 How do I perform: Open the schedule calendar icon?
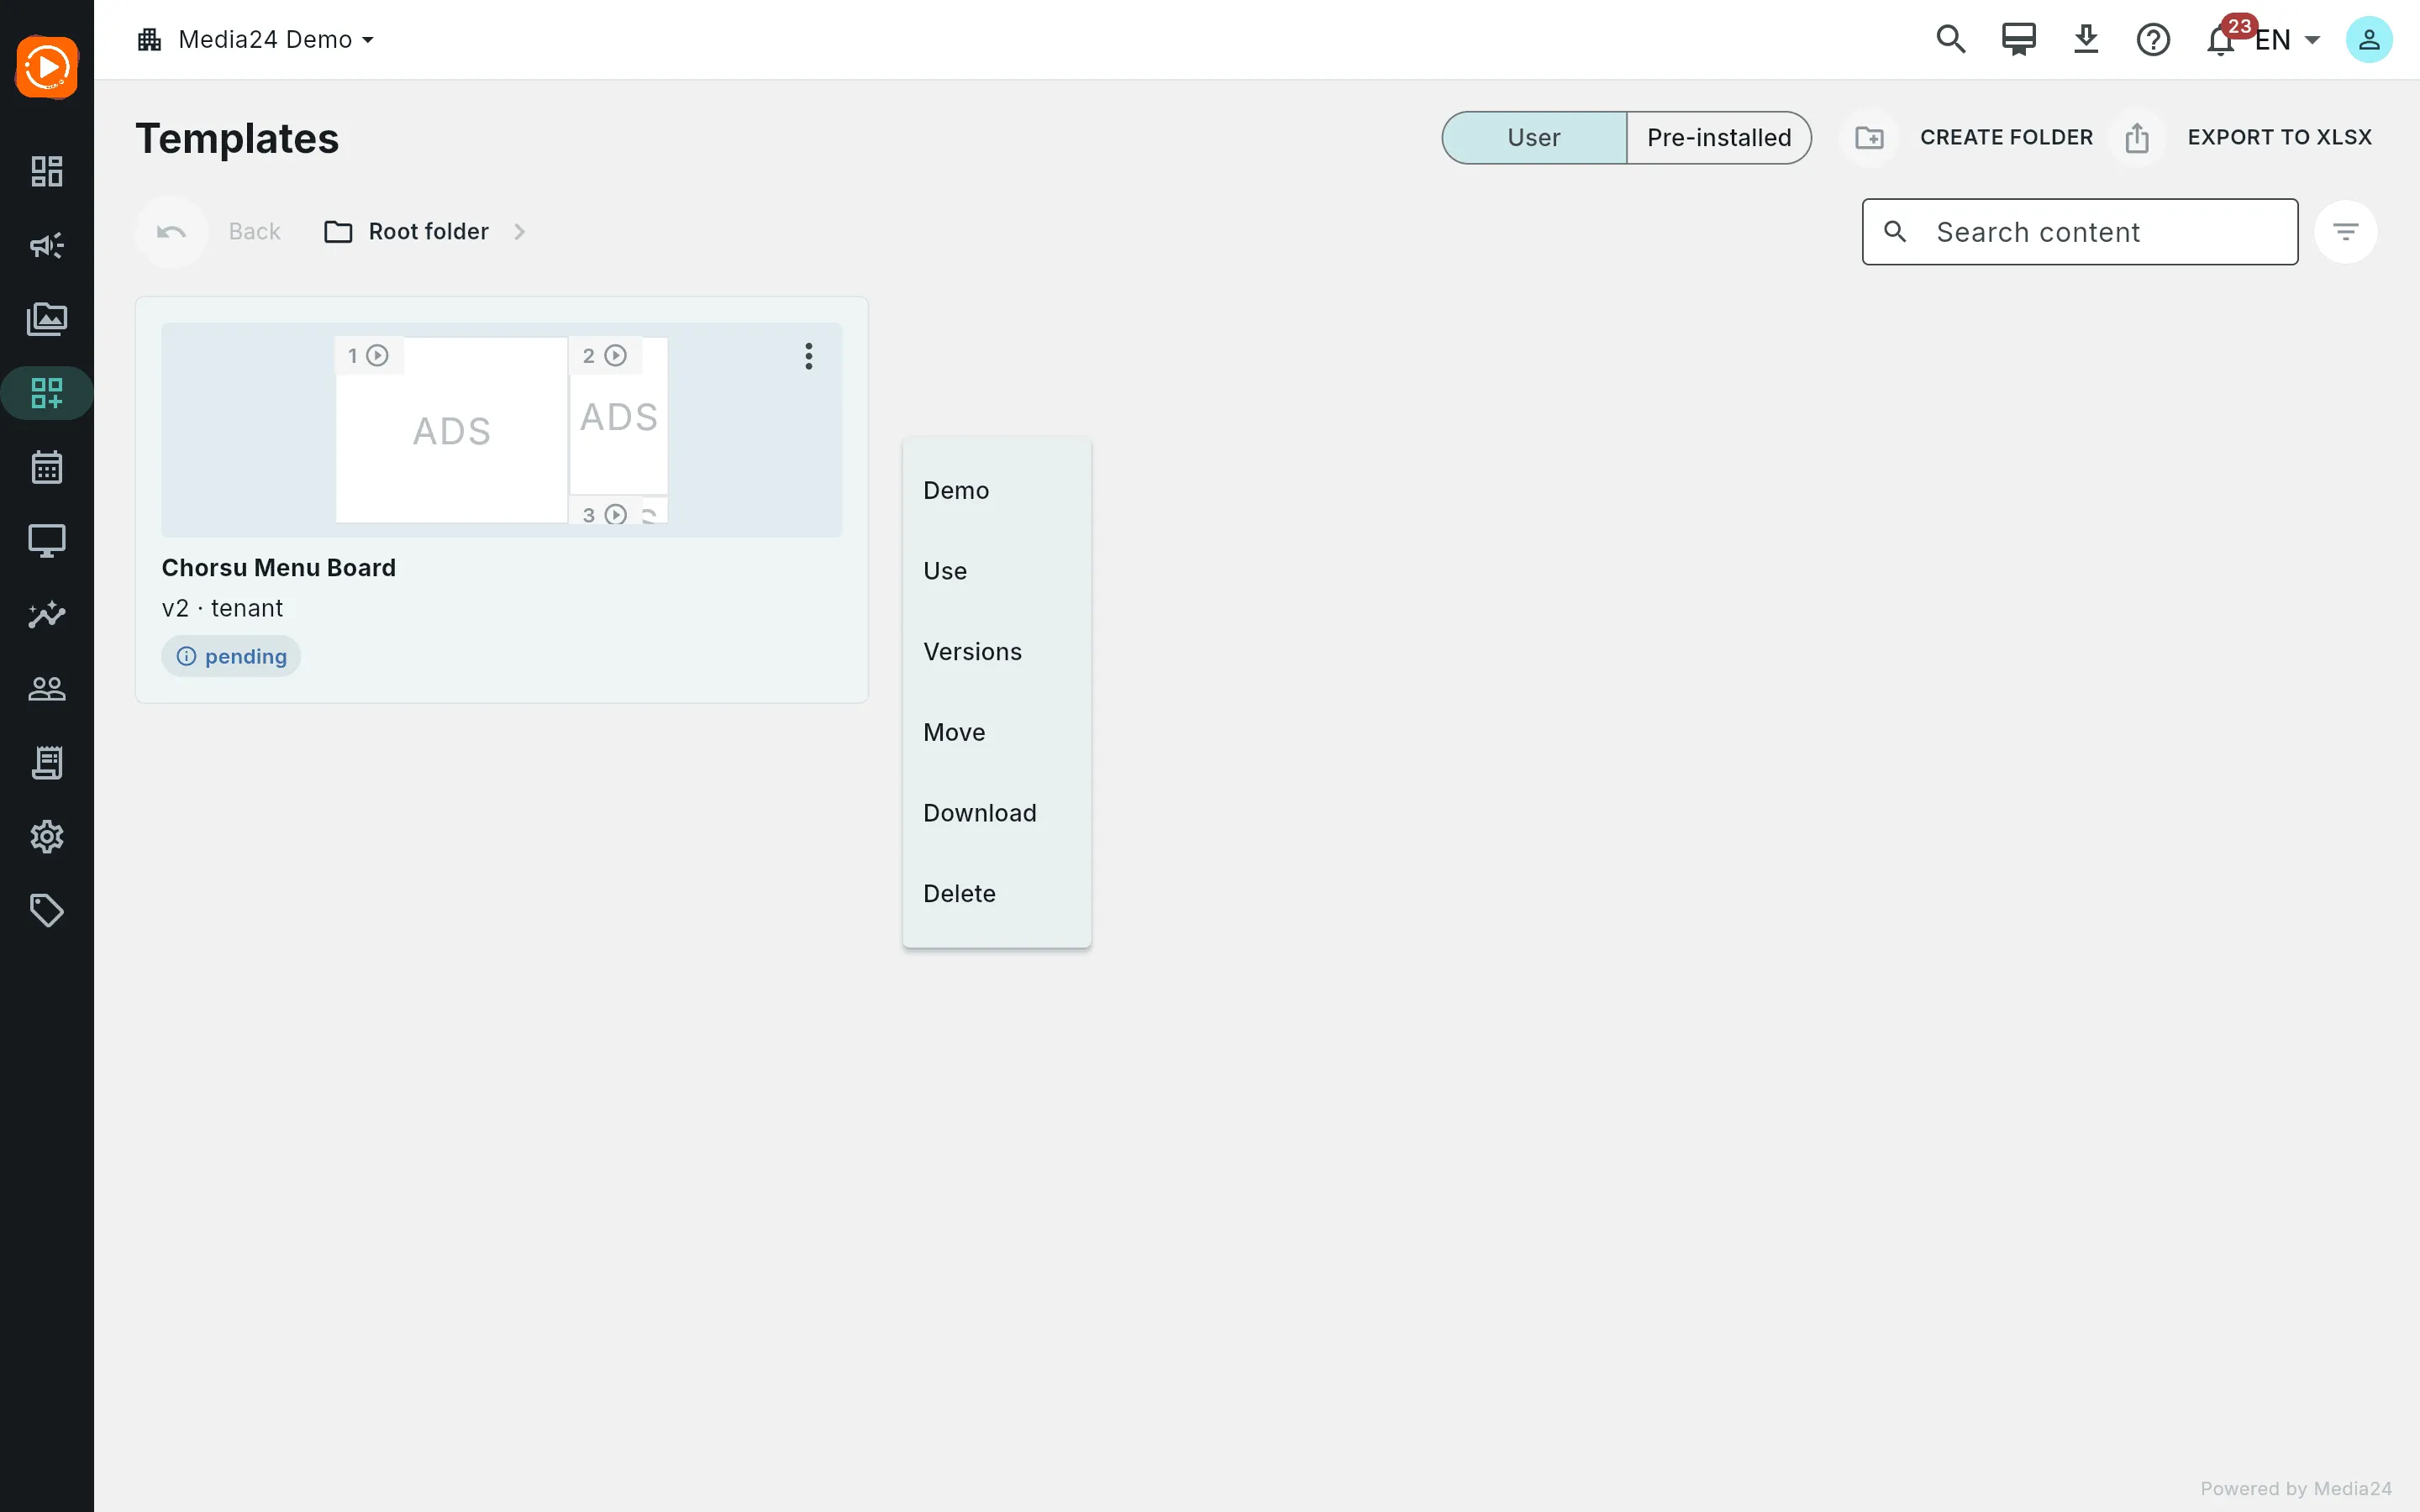pos(47,467)
